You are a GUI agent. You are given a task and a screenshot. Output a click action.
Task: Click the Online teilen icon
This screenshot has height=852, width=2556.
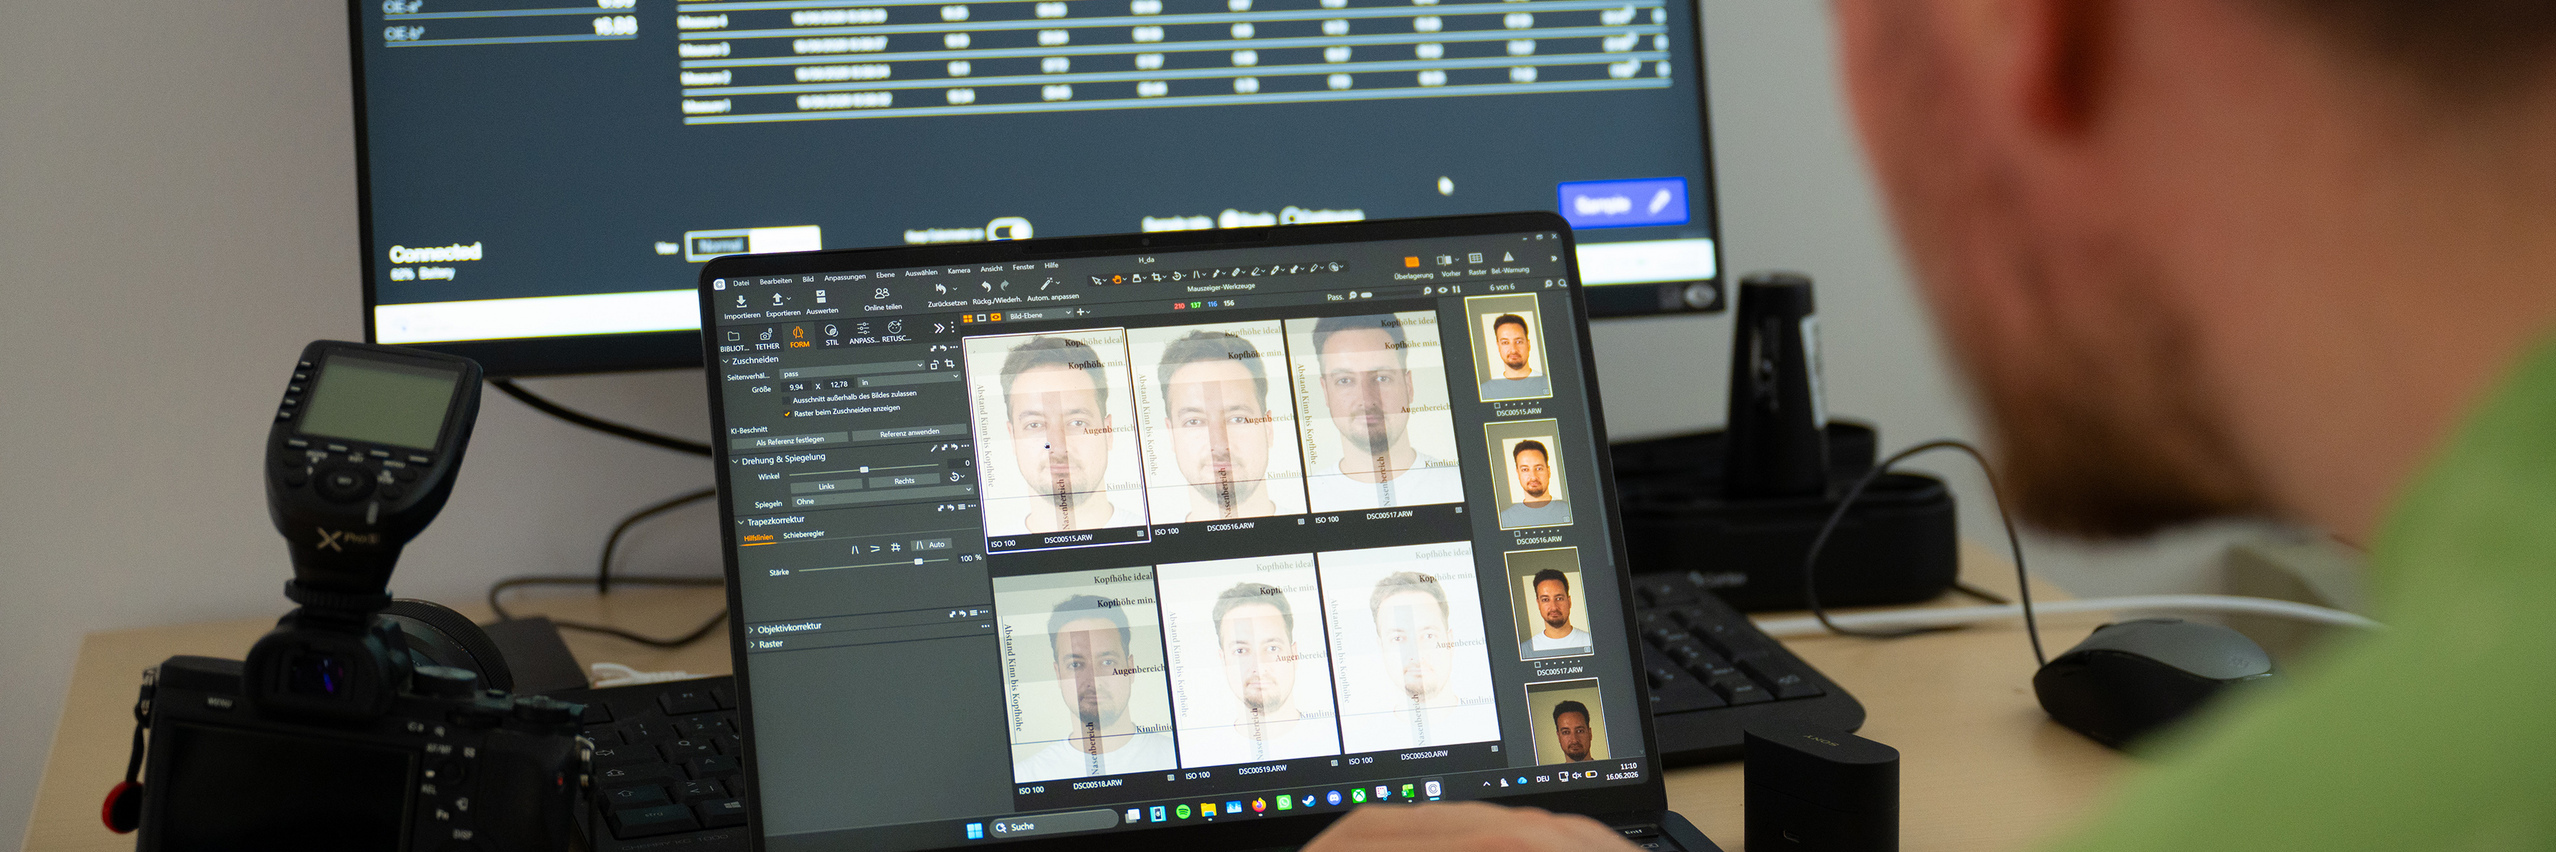click(x=882, y=293)
